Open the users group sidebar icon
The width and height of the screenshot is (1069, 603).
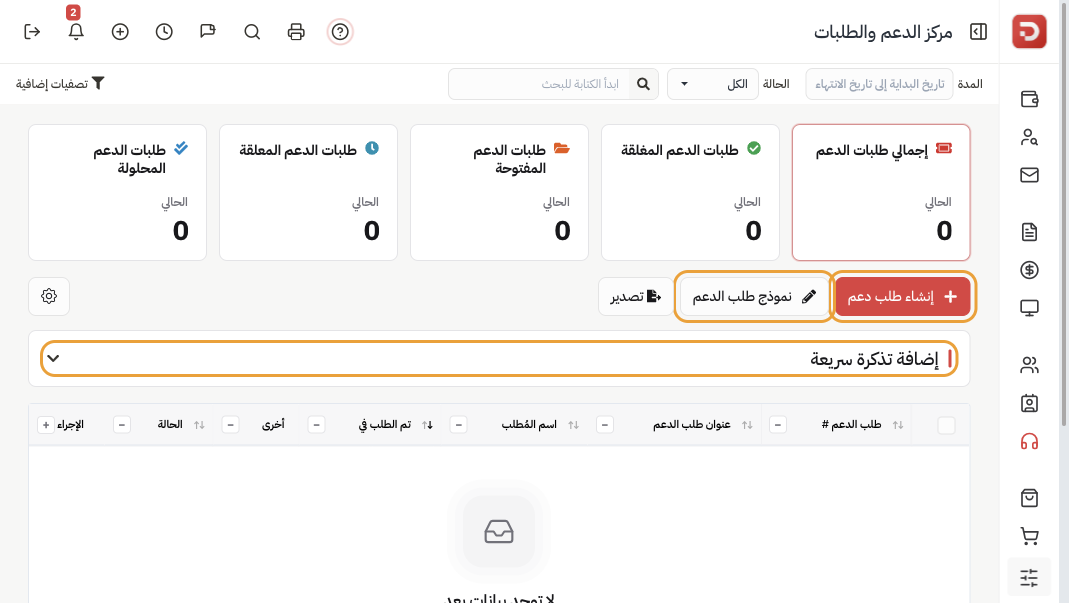(1029, 365)
